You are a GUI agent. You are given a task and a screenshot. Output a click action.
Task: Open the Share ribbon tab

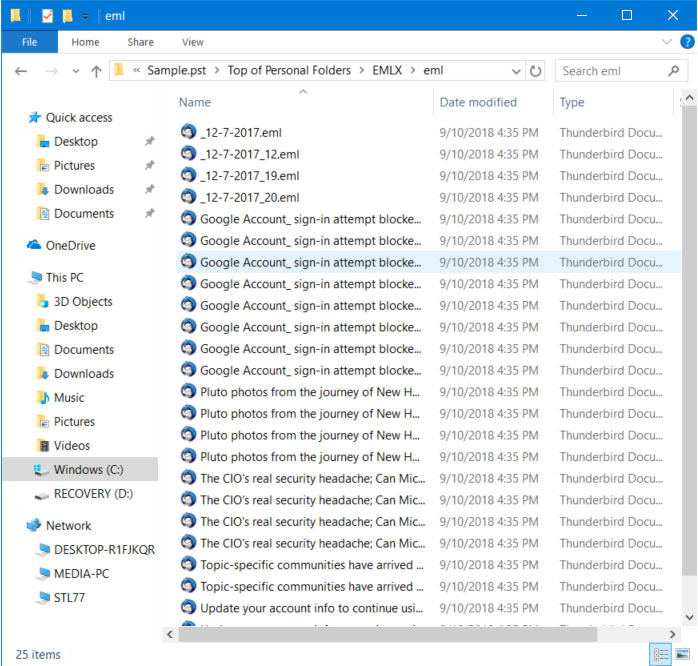pos(140,42)
